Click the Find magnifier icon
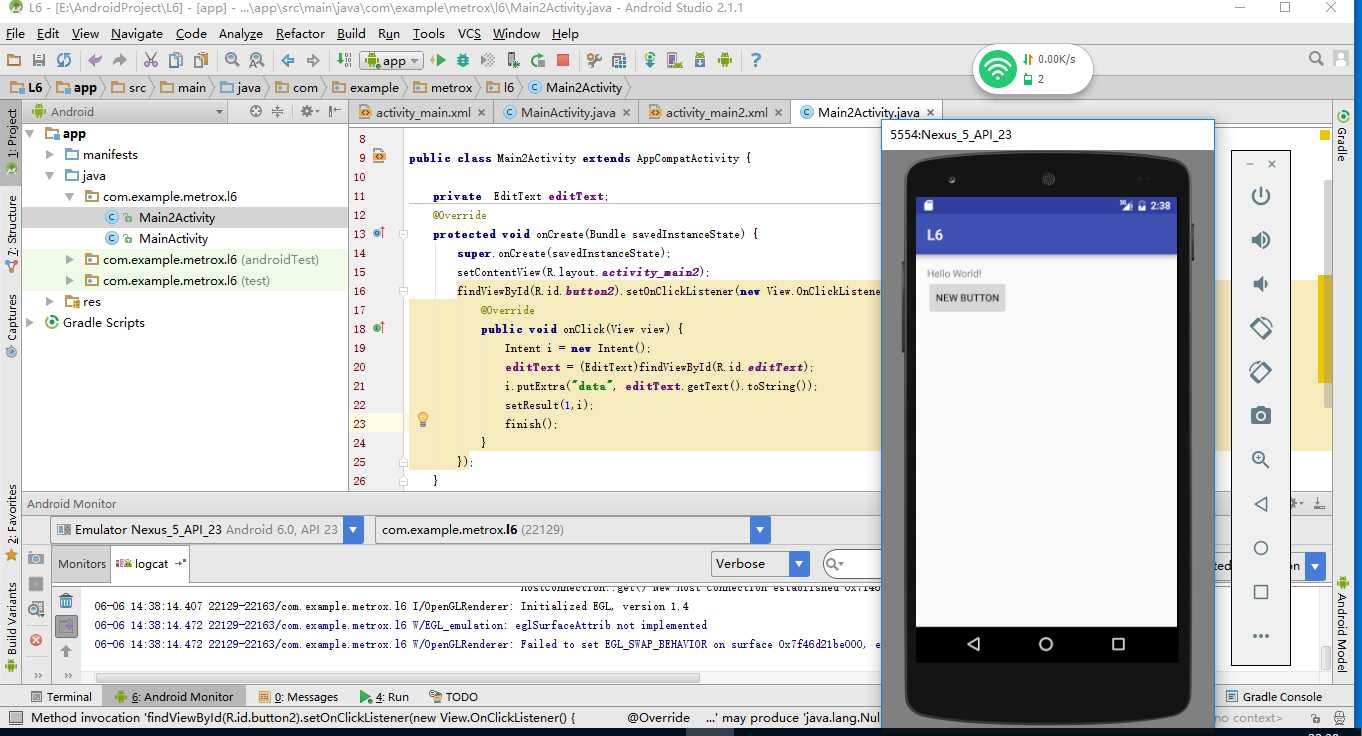This screenshot has width=1362, height=736. pos(232,60)
